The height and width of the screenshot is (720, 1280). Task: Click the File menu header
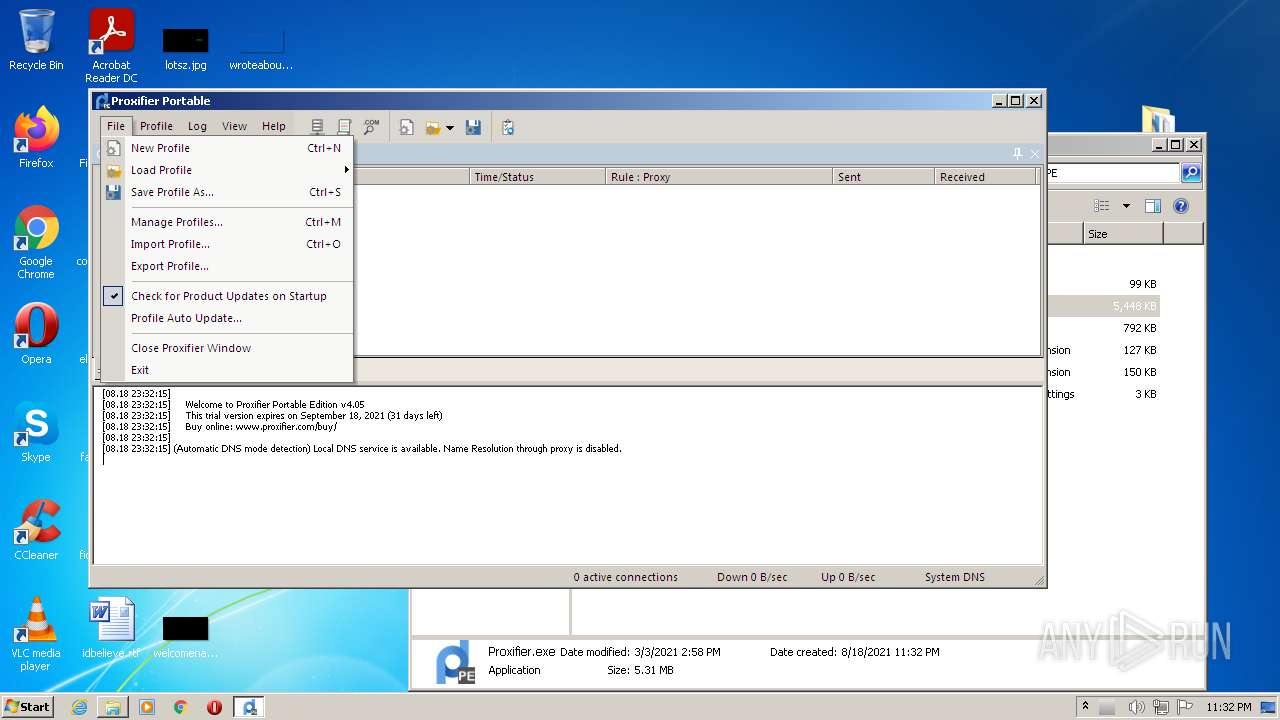tap(116, 126)
